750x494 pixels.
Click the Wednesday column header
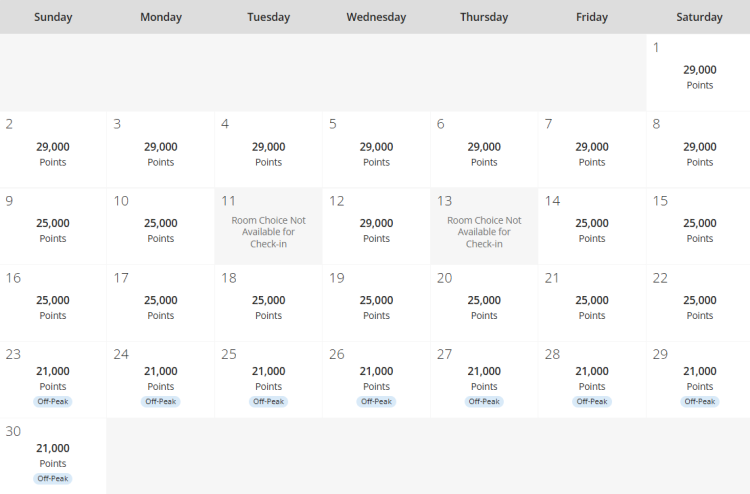tap(376, 17)
